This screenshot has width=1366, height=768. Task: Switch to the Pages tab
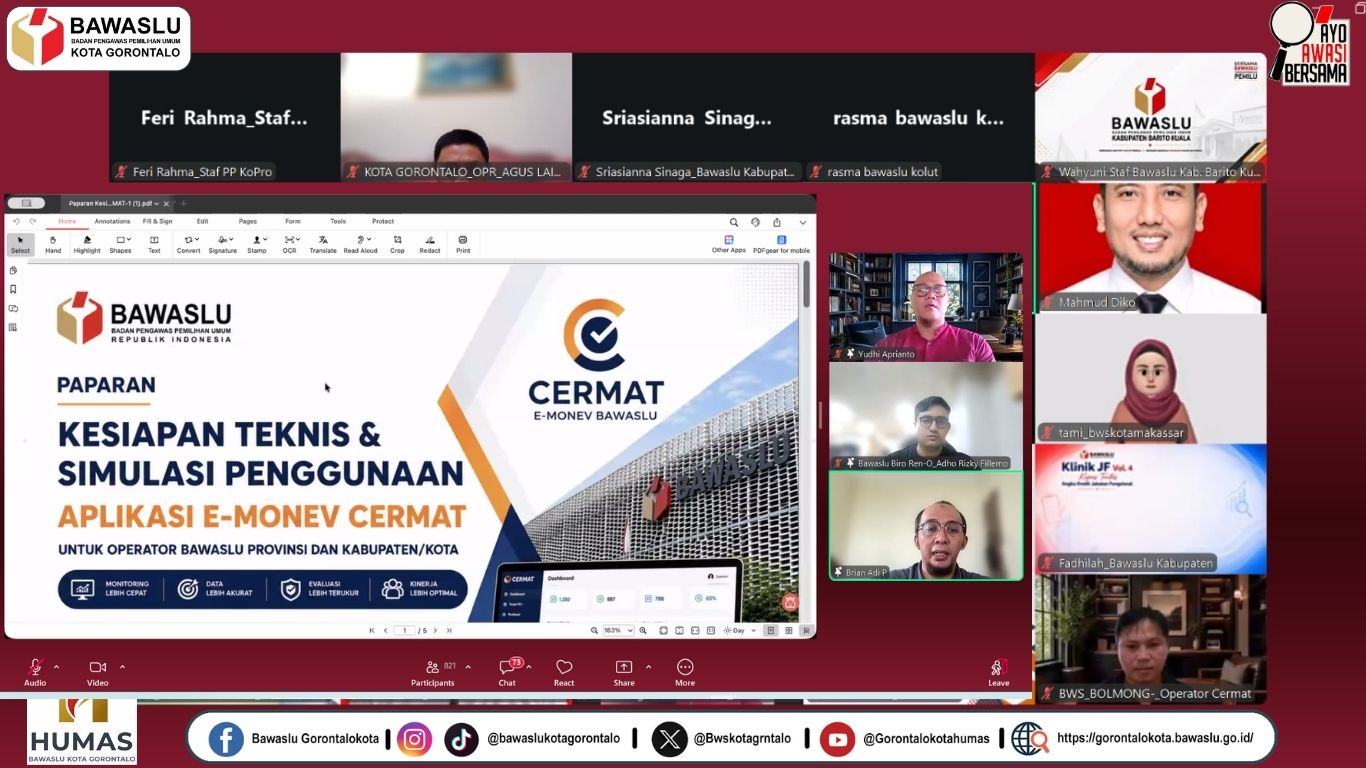248,221
